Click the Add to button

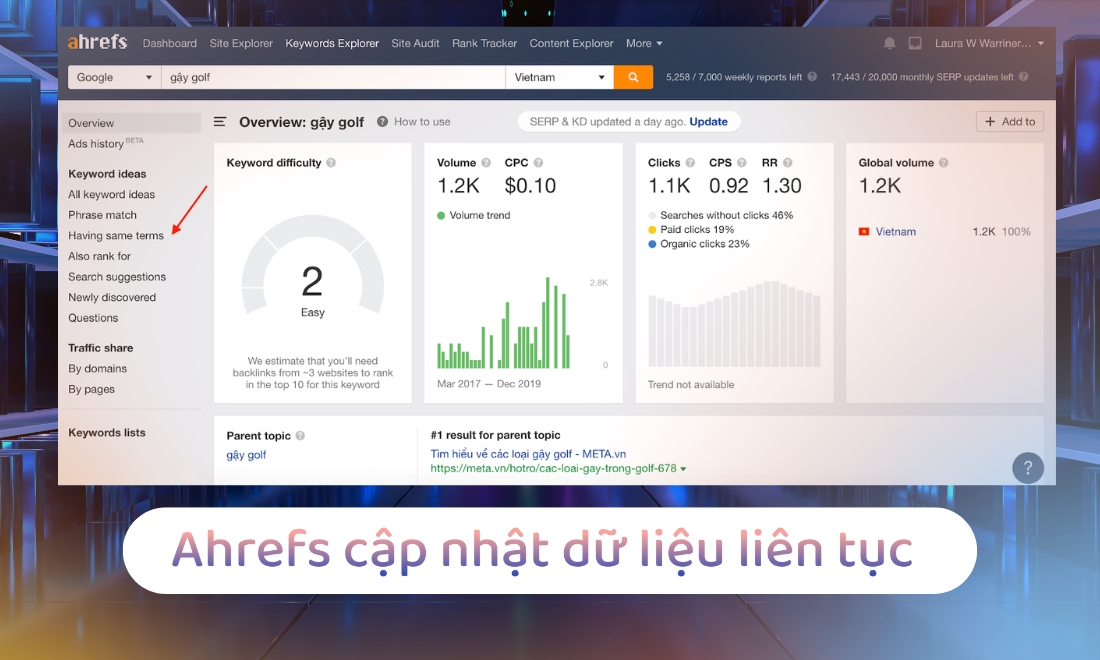point(1009,120)
